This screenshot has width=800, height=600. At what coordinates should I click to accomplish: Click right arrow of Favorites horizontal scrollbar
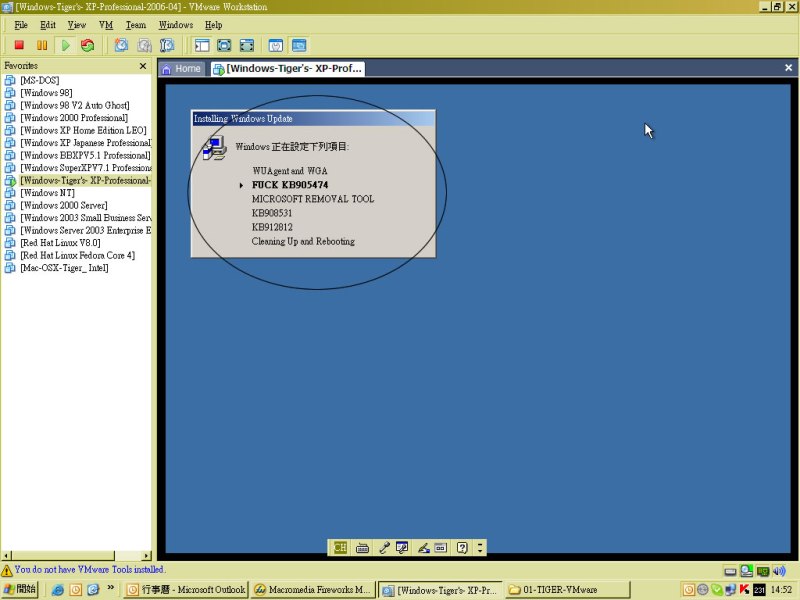(x=146, y=556)
